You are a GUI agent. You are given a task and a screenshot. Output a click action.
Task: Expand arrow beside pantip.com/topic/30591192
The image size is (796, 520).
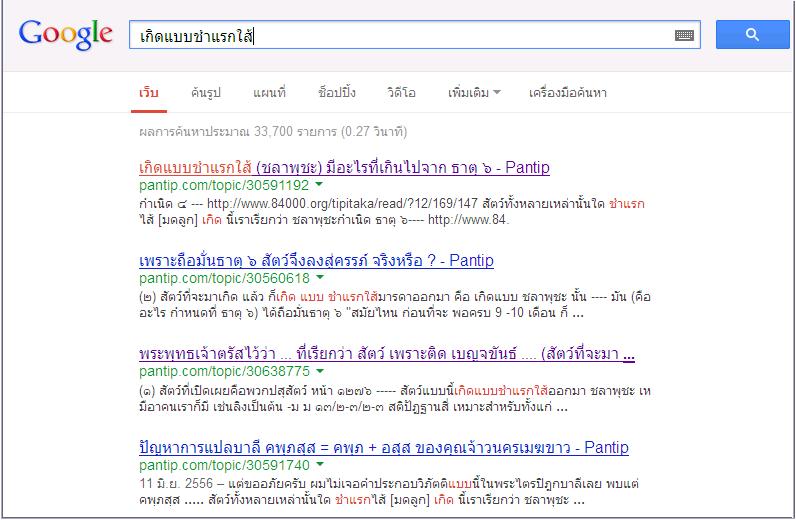point(319,184)
